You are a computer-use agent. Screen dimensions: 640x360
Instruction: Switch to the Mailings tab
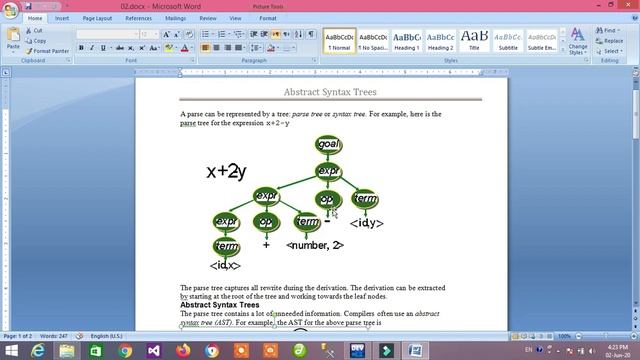pyautogui.click(x=176, y=18)
